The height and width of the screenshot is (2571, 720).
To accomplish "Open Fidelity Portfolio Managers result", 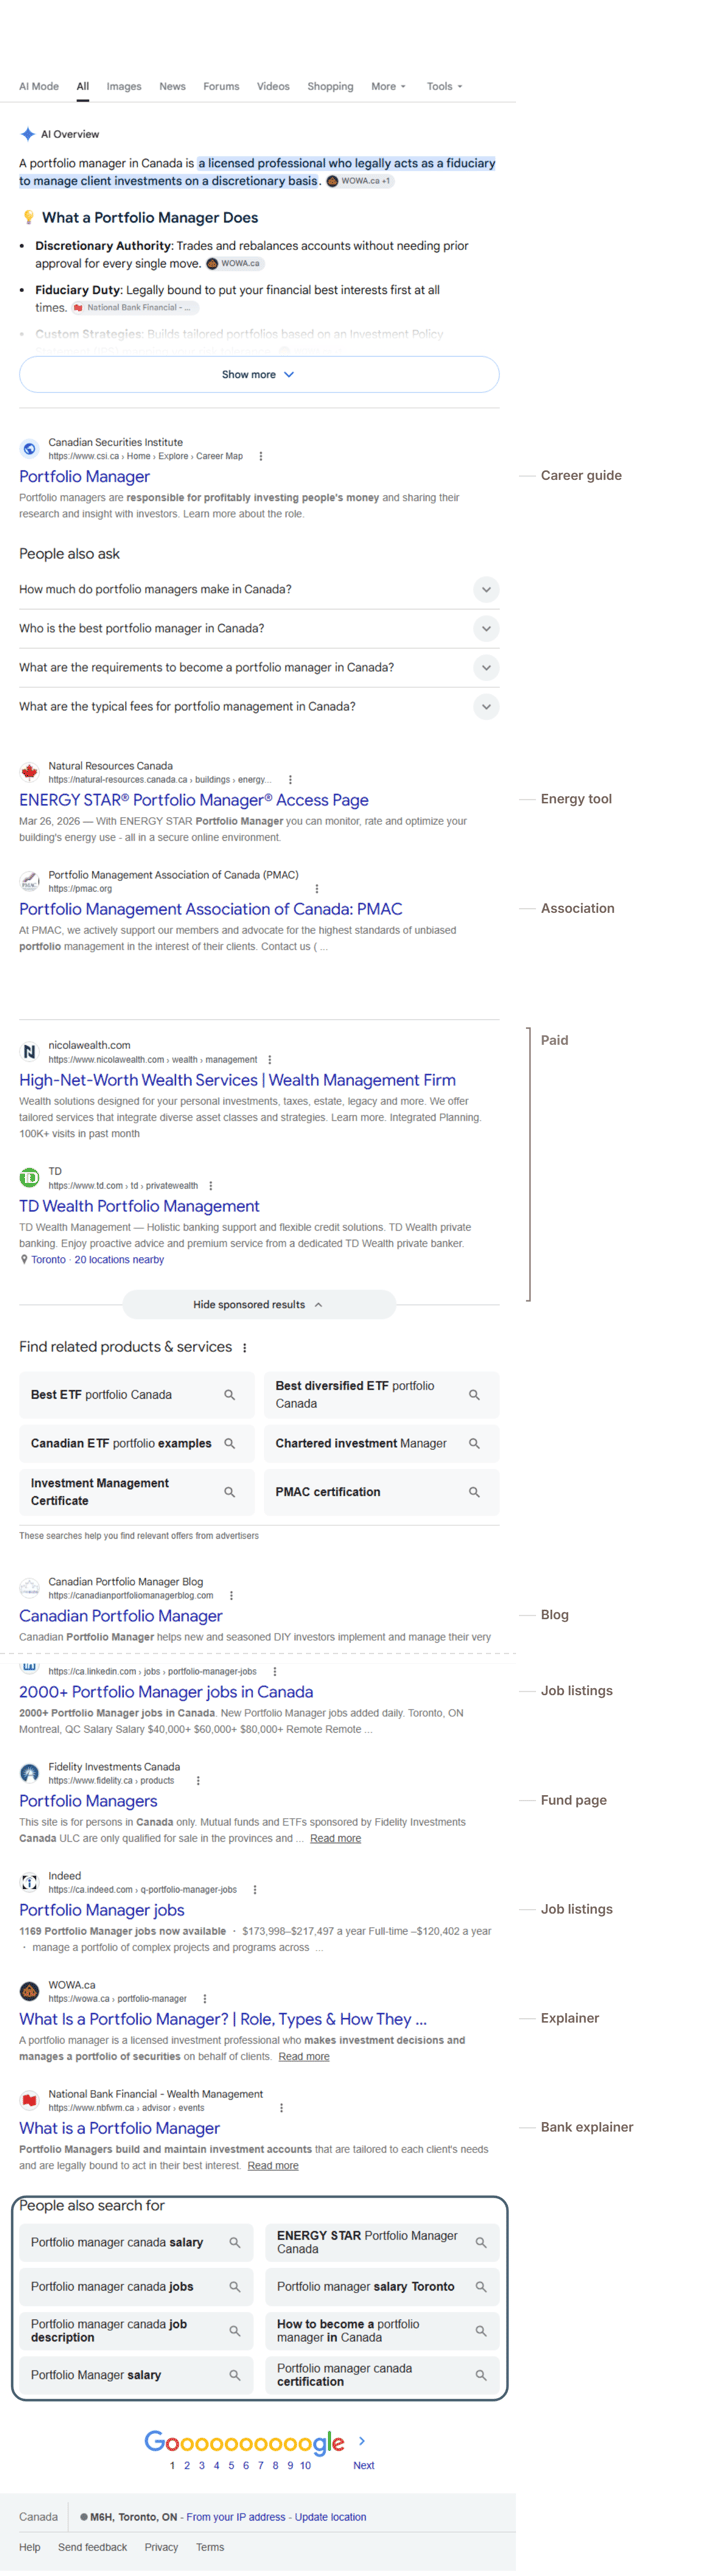I will 88,1801.
